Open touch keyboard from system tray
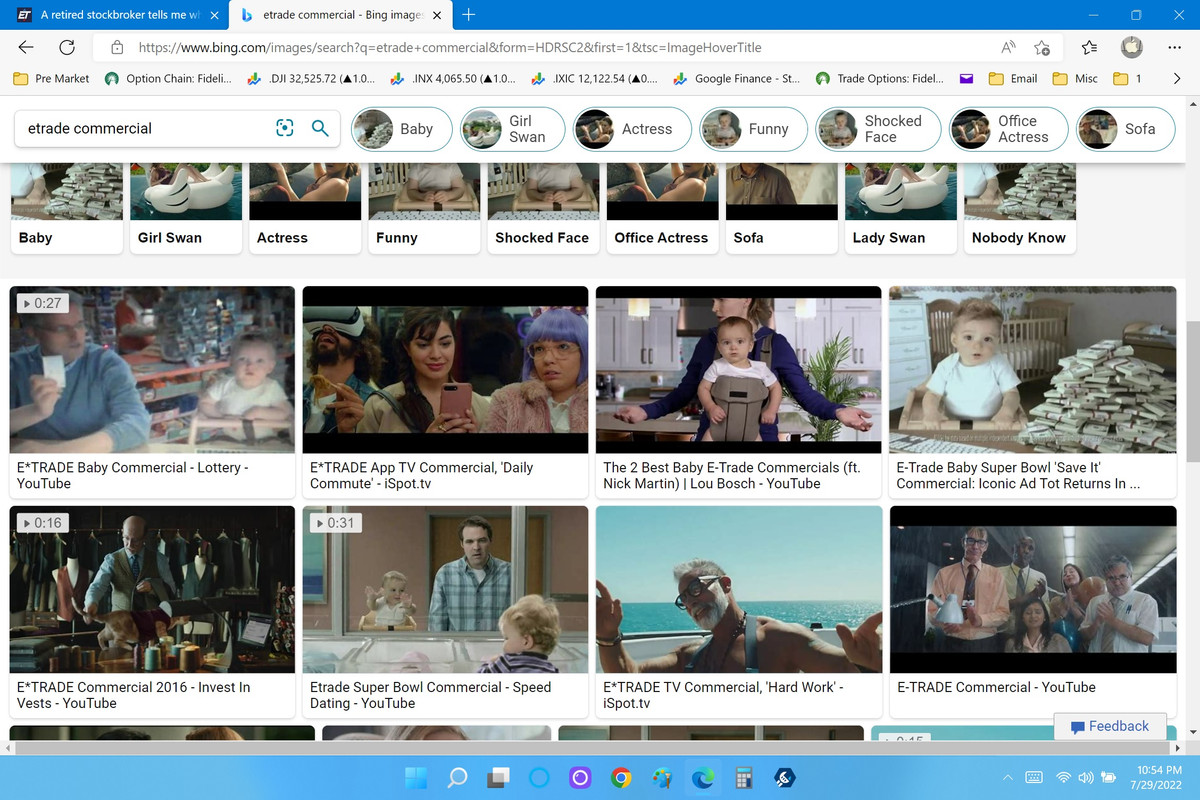The width and height of the screenshot is (1200, 800). 1035,777
